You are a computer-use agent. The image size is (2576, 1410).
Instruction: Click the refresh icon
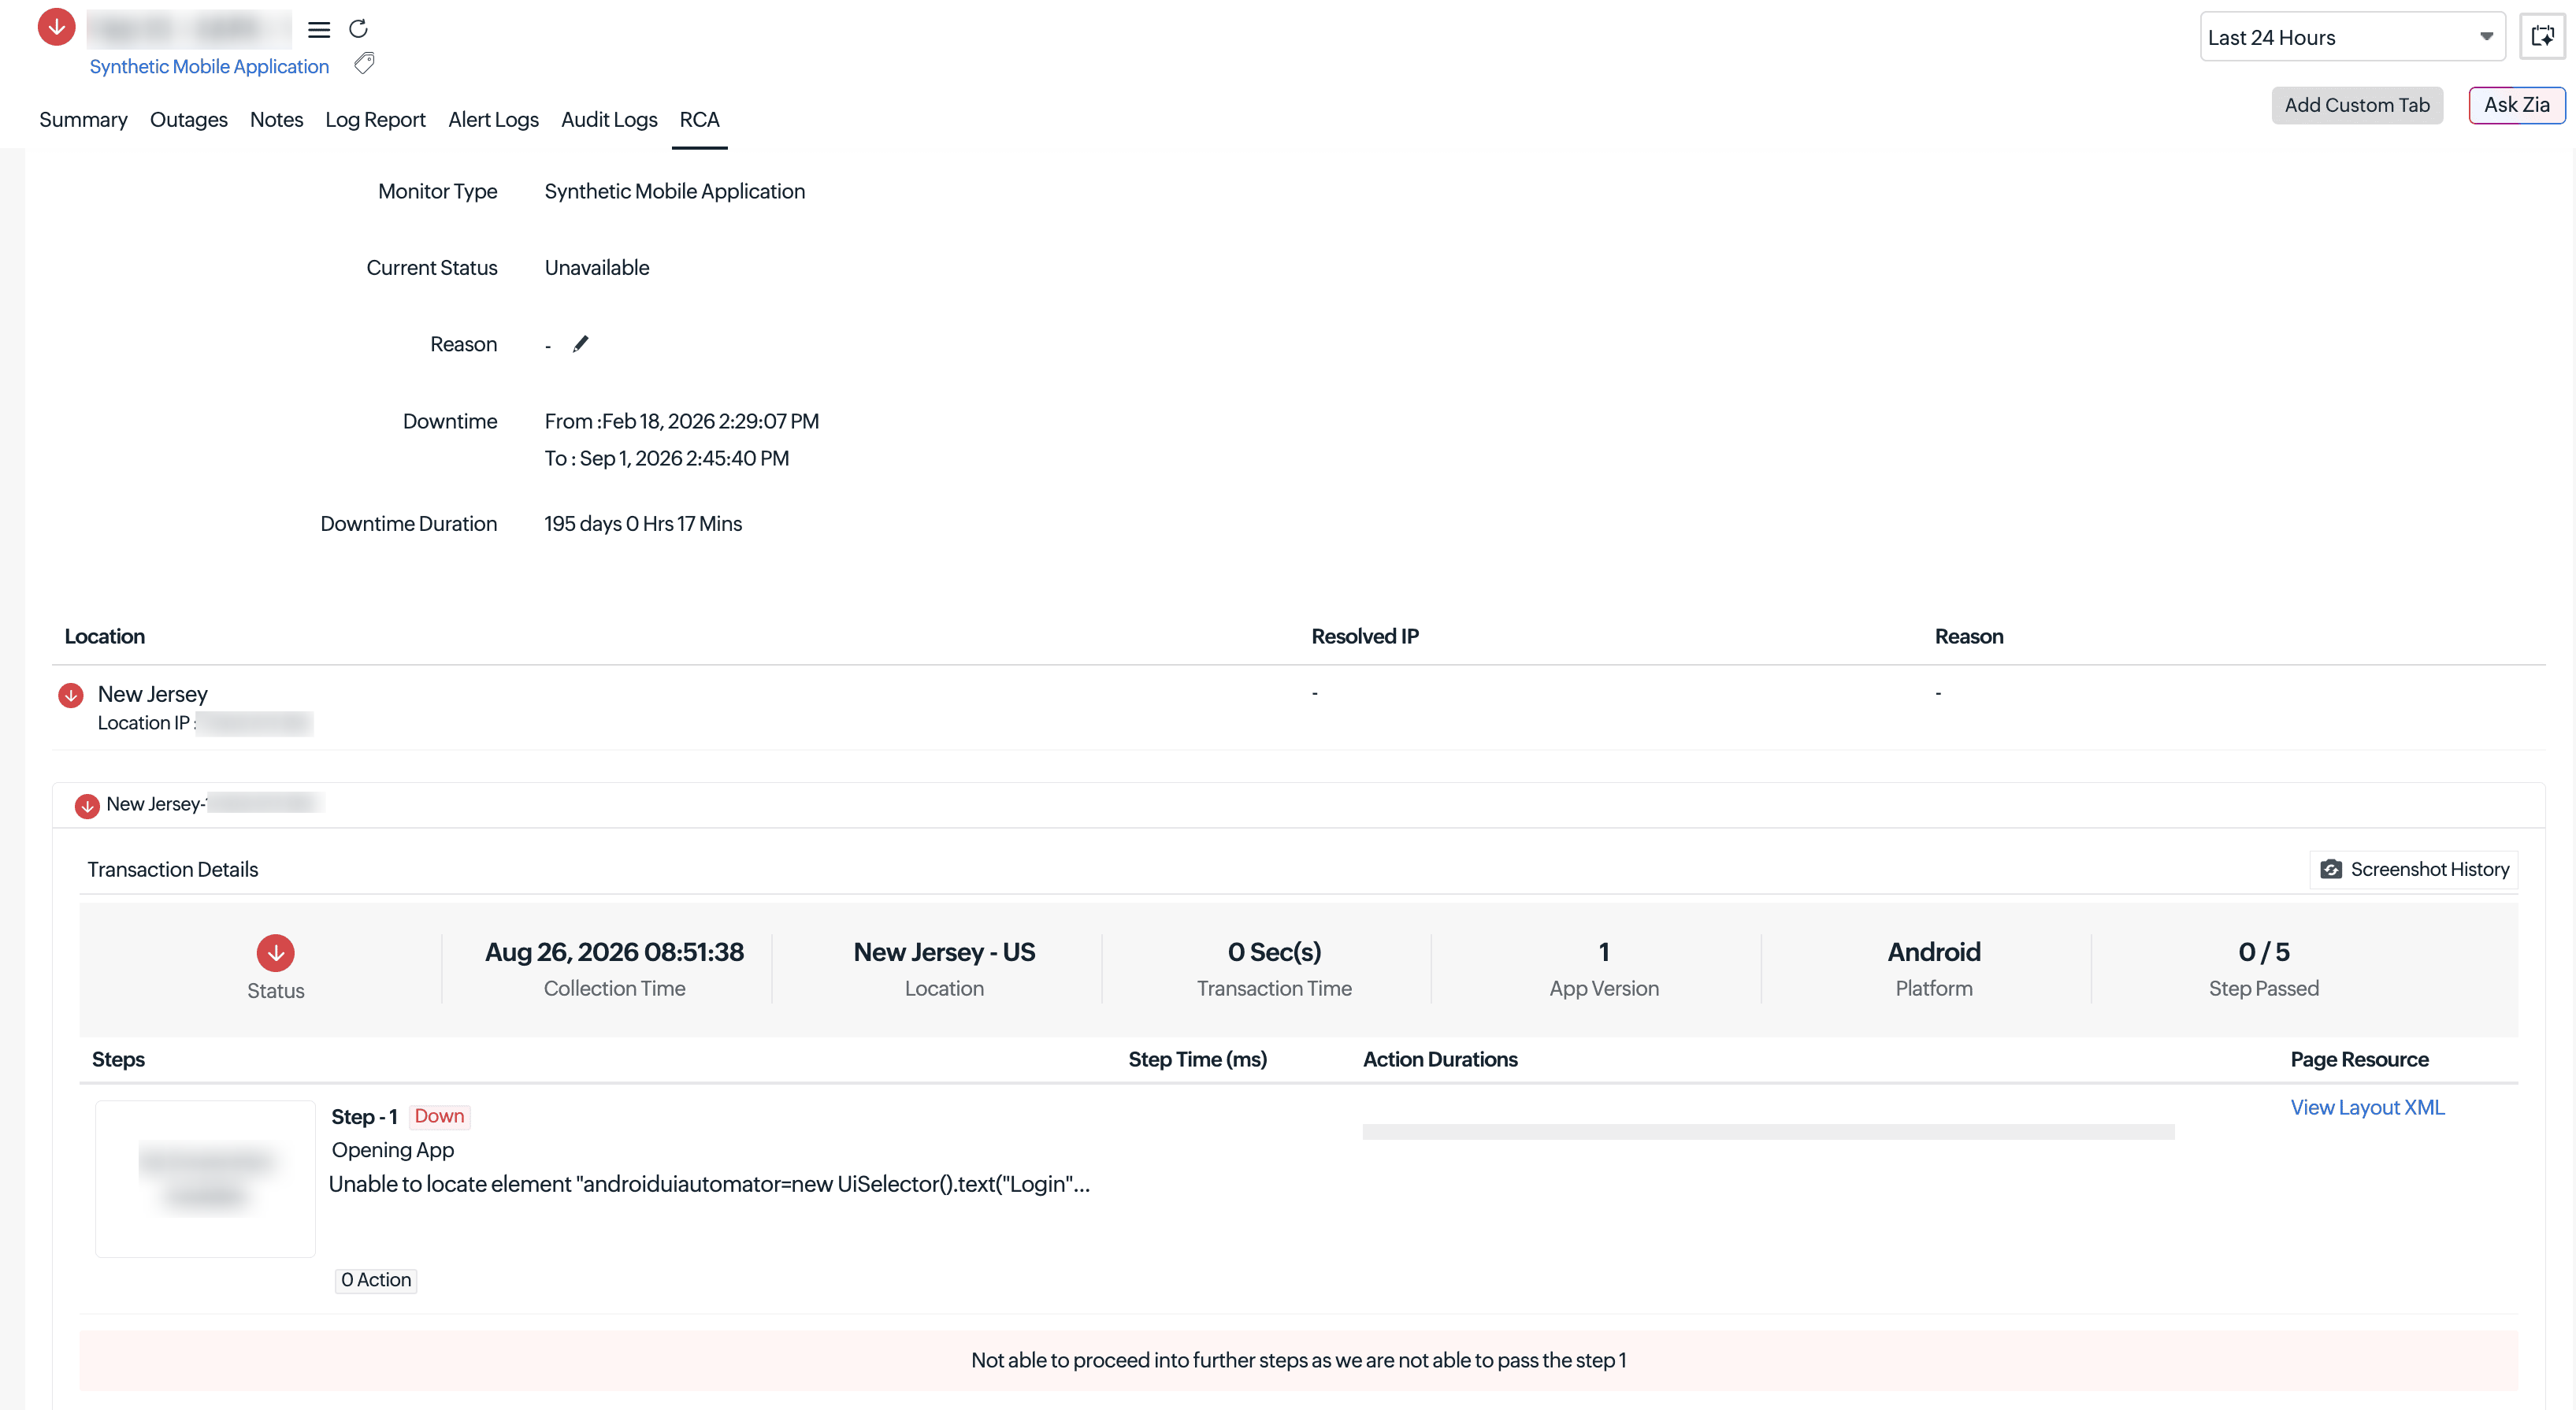click(358, 29)
